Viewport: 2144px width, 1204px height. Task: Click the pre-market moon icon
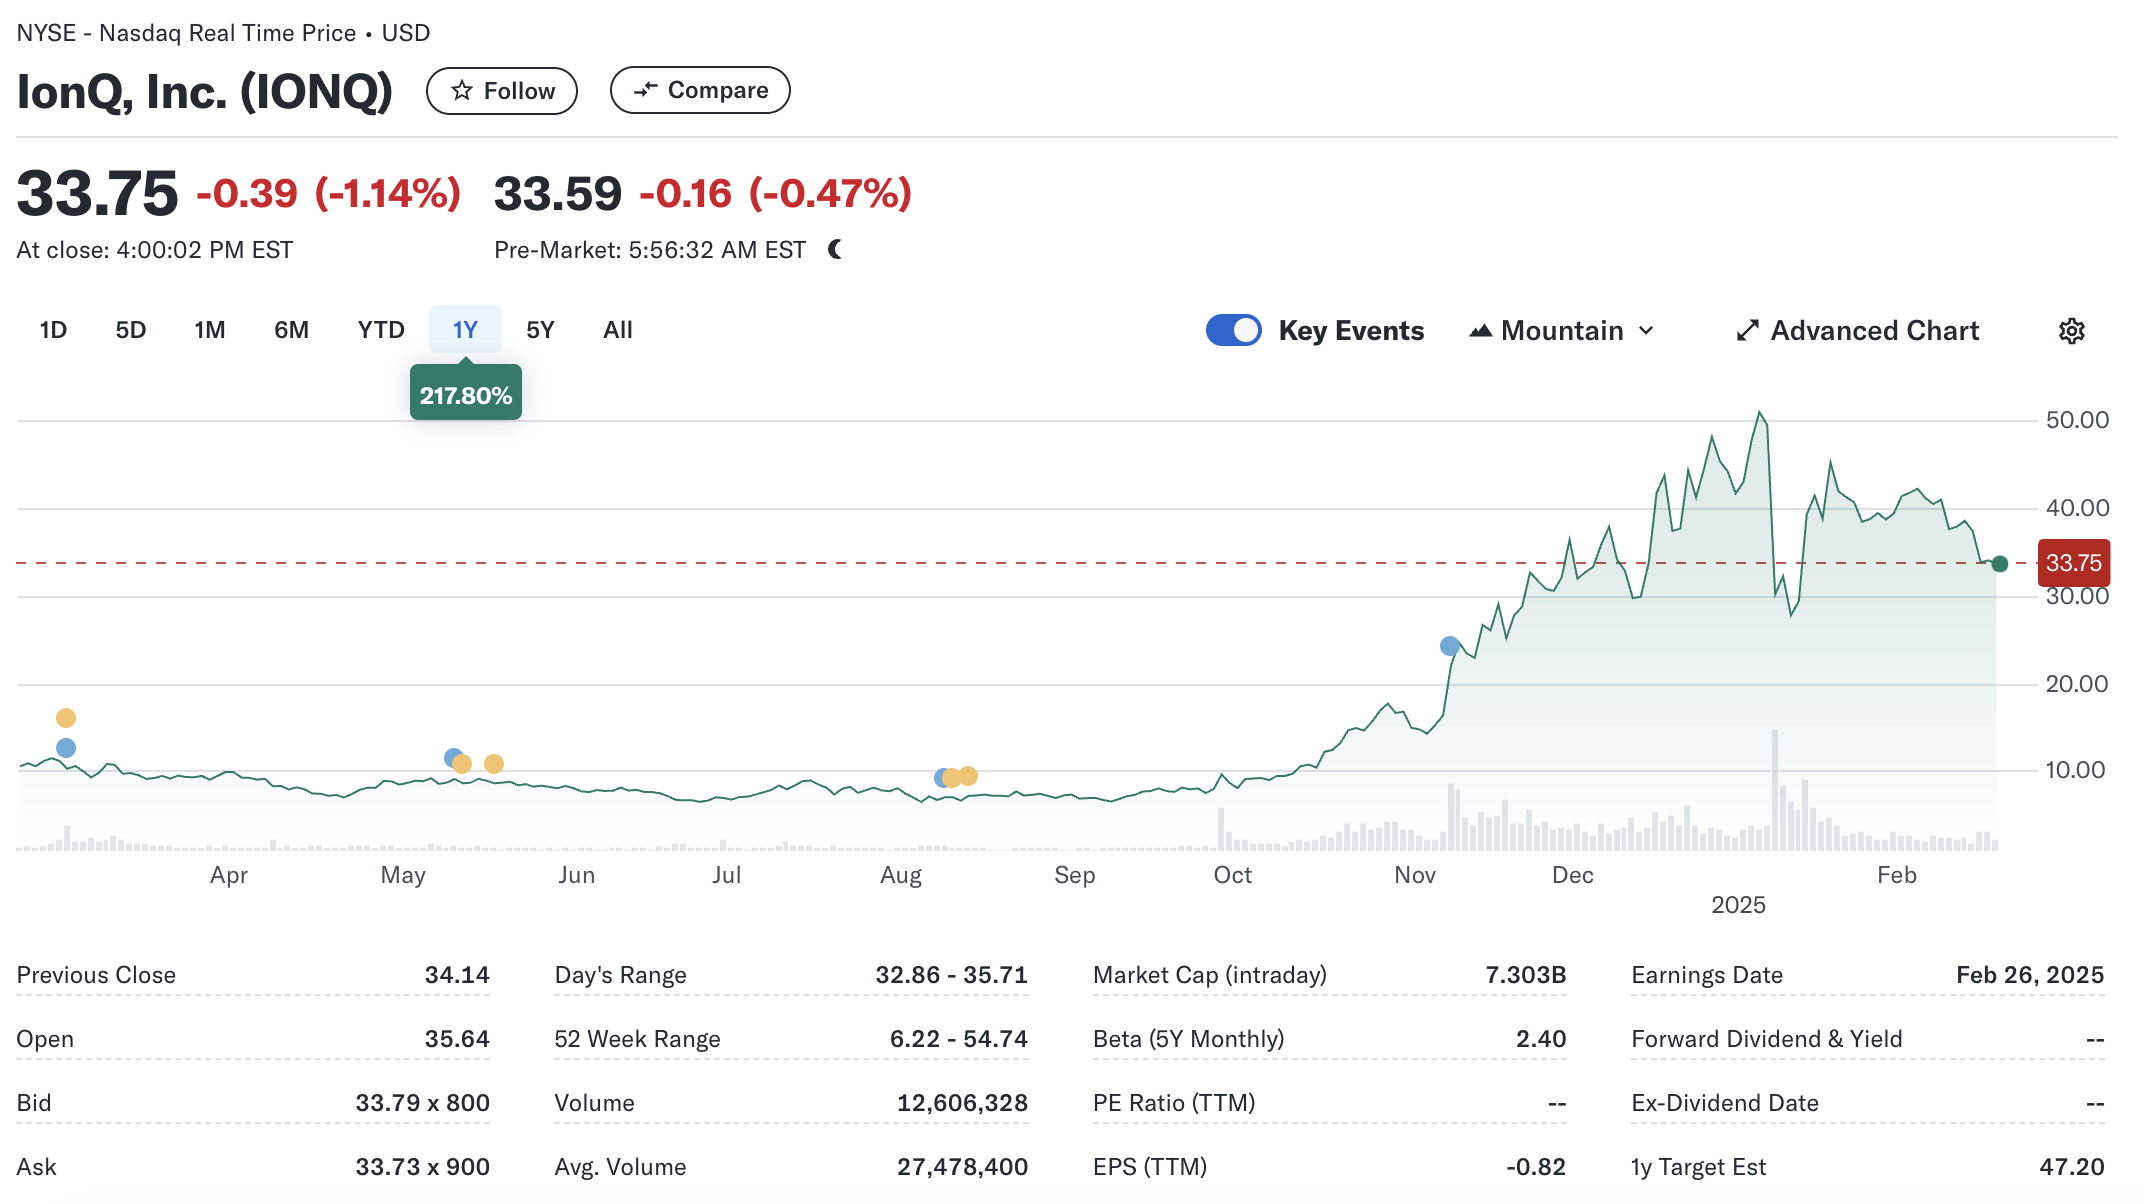(x=835, y=249)
